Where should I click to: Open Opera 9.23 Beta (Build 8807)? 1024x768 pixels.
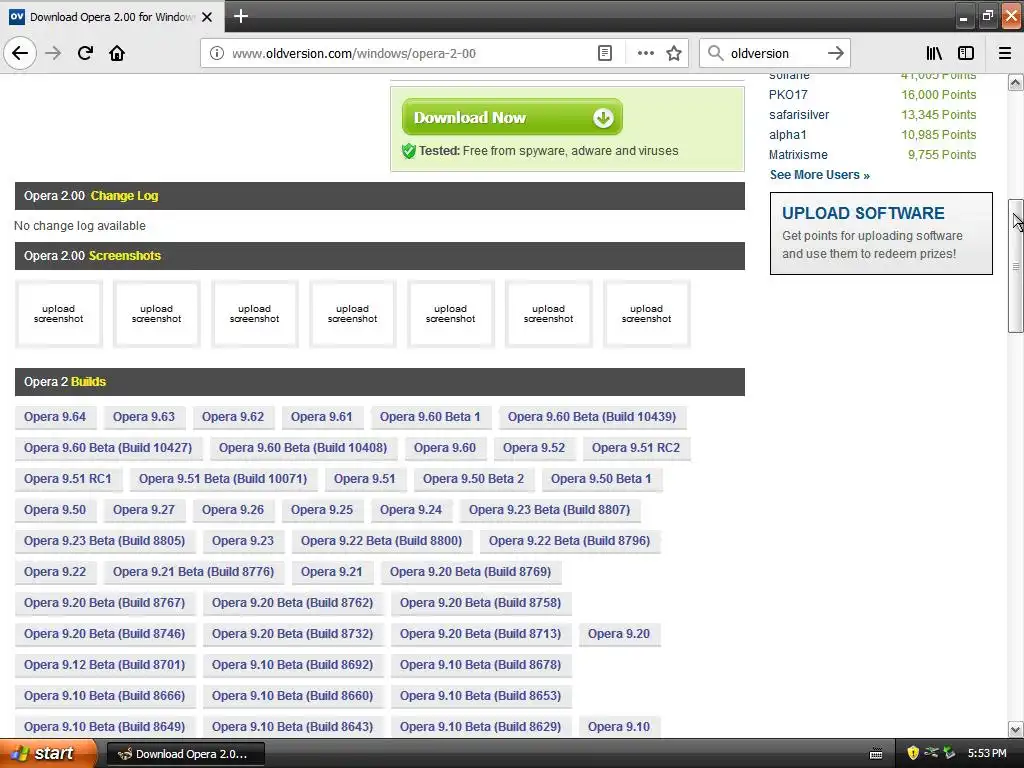coord(549,510)
